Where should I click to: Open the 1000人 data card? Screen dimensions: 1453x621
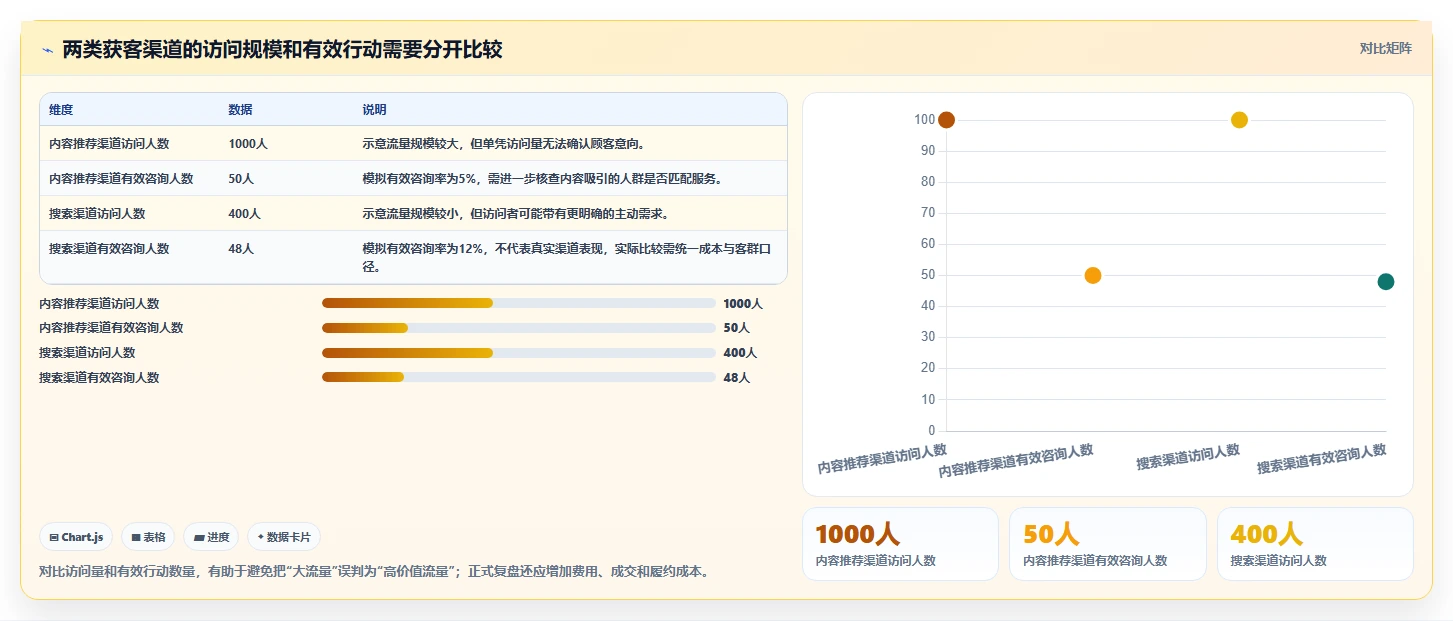click(900, 544)
